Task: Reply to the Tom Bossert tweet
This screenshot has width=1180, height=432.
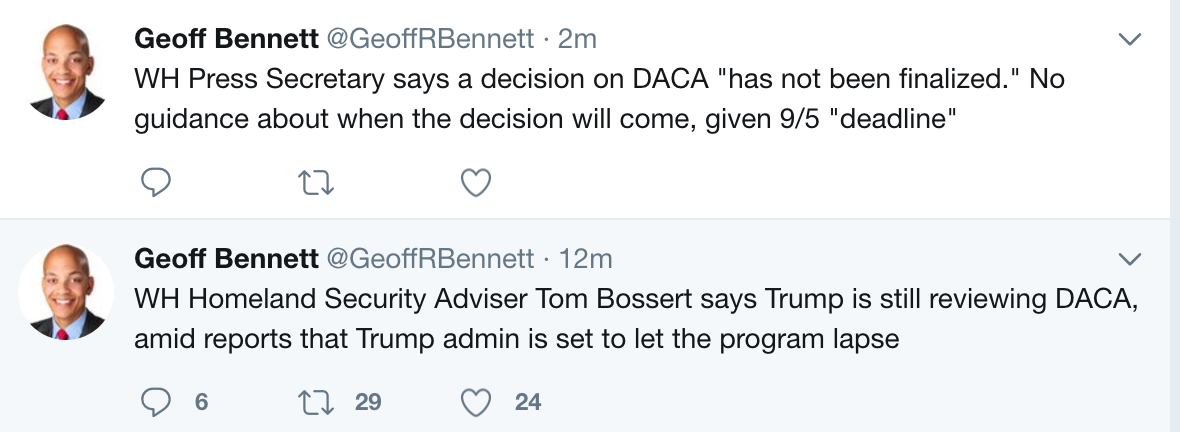Action: (156, 402)
